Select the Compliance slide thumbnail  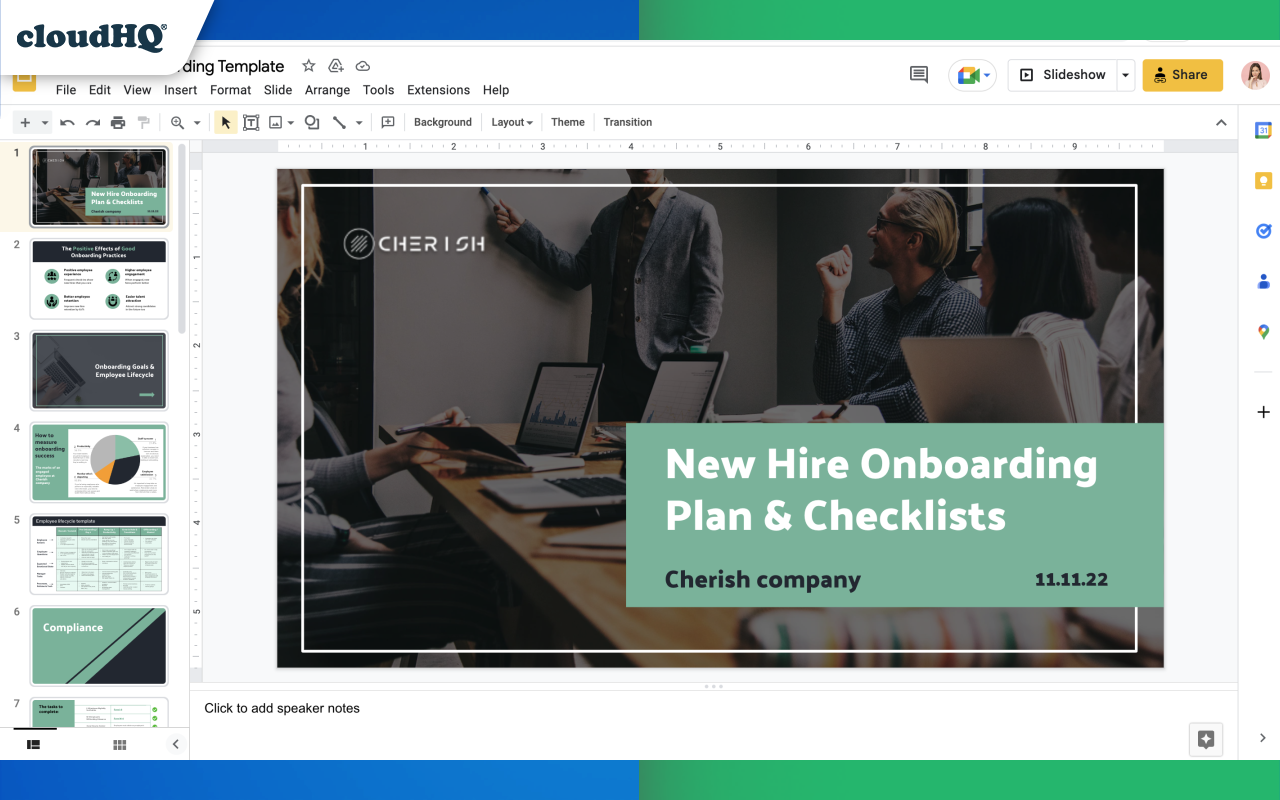pos(98,645)
